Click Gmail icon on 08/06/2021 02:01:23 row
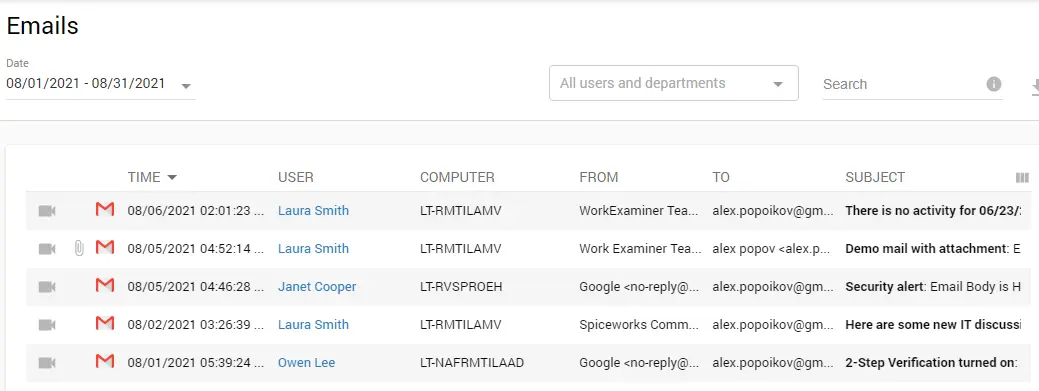Screen dimensions: 1039x391 (105, 210)
